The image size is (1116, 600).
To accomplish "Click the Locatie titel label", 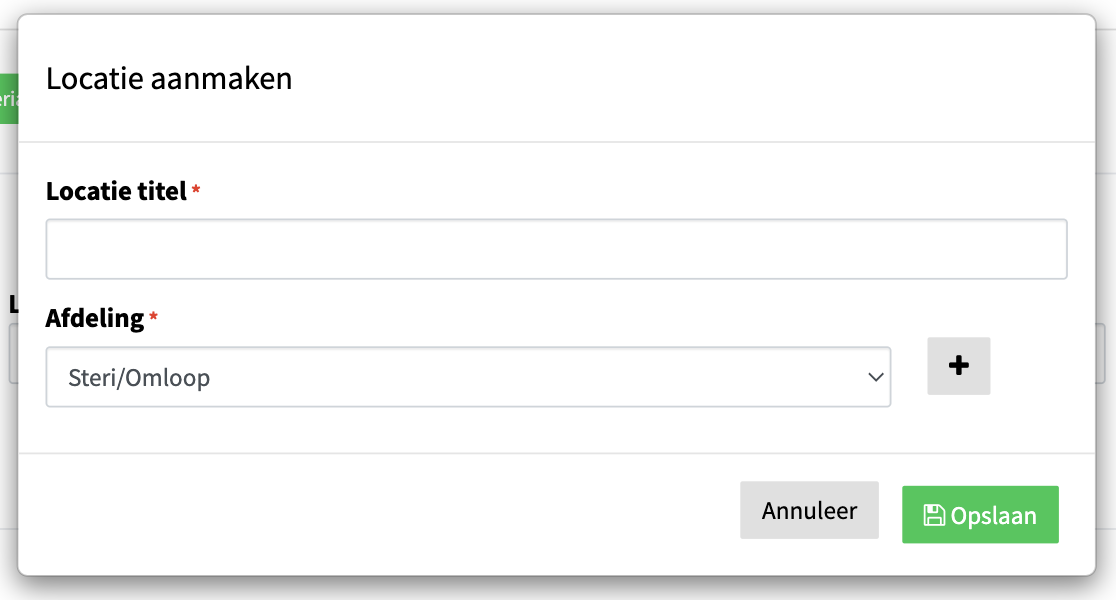I will tap(116, 191).
